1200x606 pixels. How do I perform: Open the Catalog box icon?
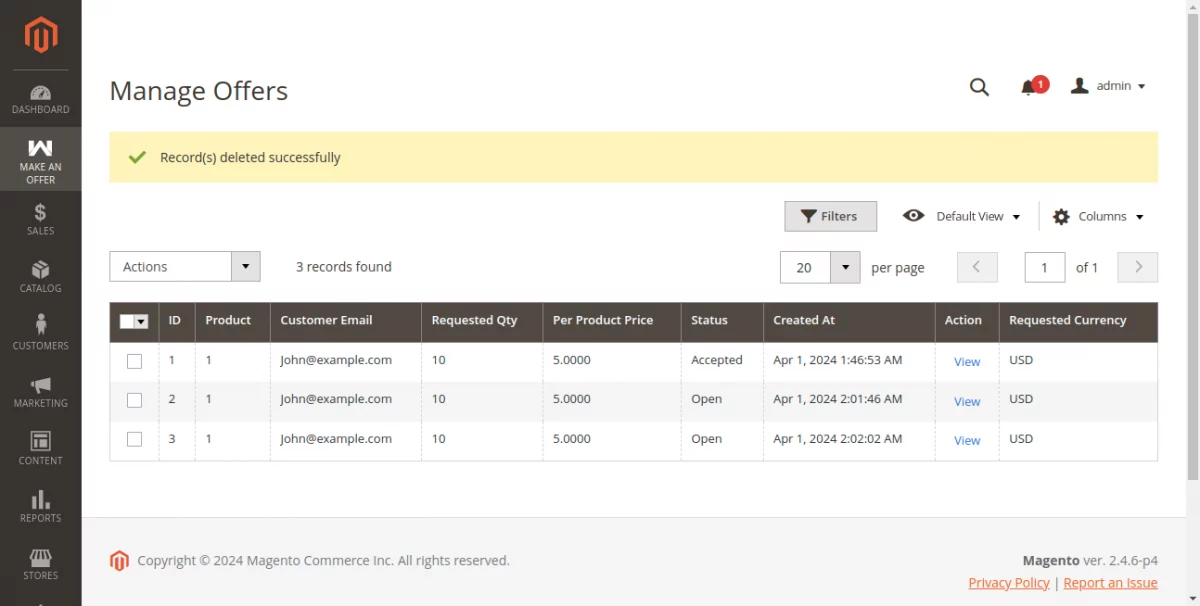click(40, 270)
